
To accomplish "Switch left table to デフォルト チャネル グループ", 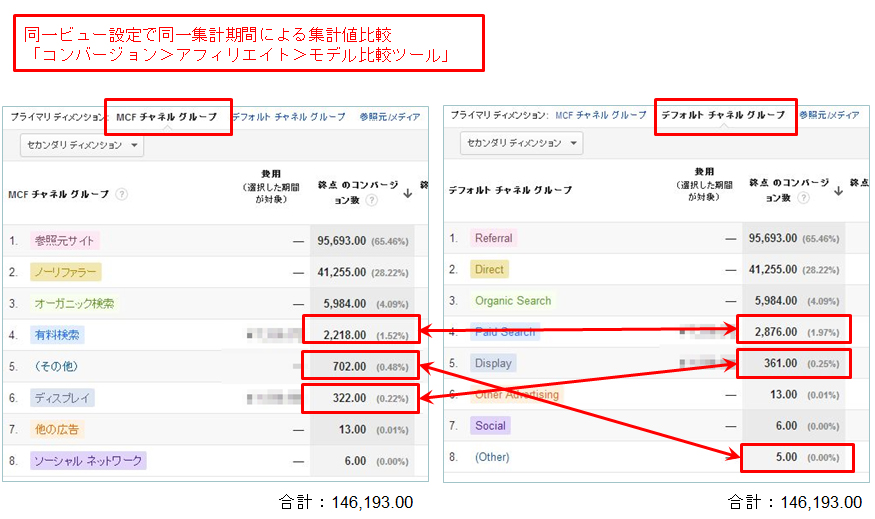I will coord(288,117).
